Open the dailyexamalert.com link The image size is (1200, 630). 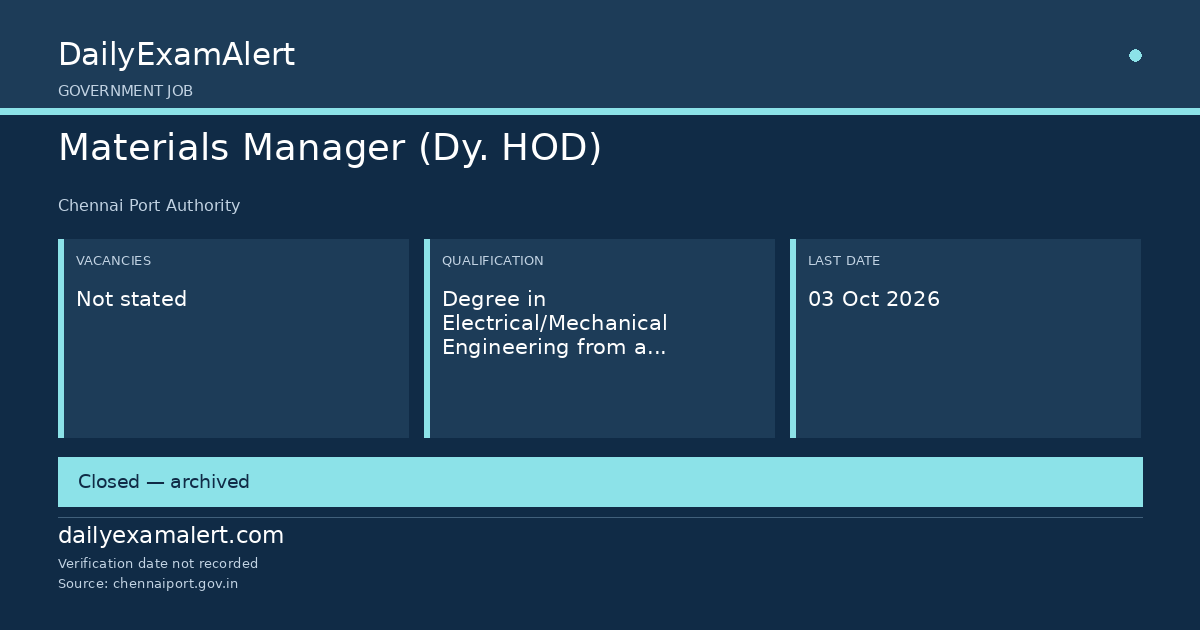171,536
